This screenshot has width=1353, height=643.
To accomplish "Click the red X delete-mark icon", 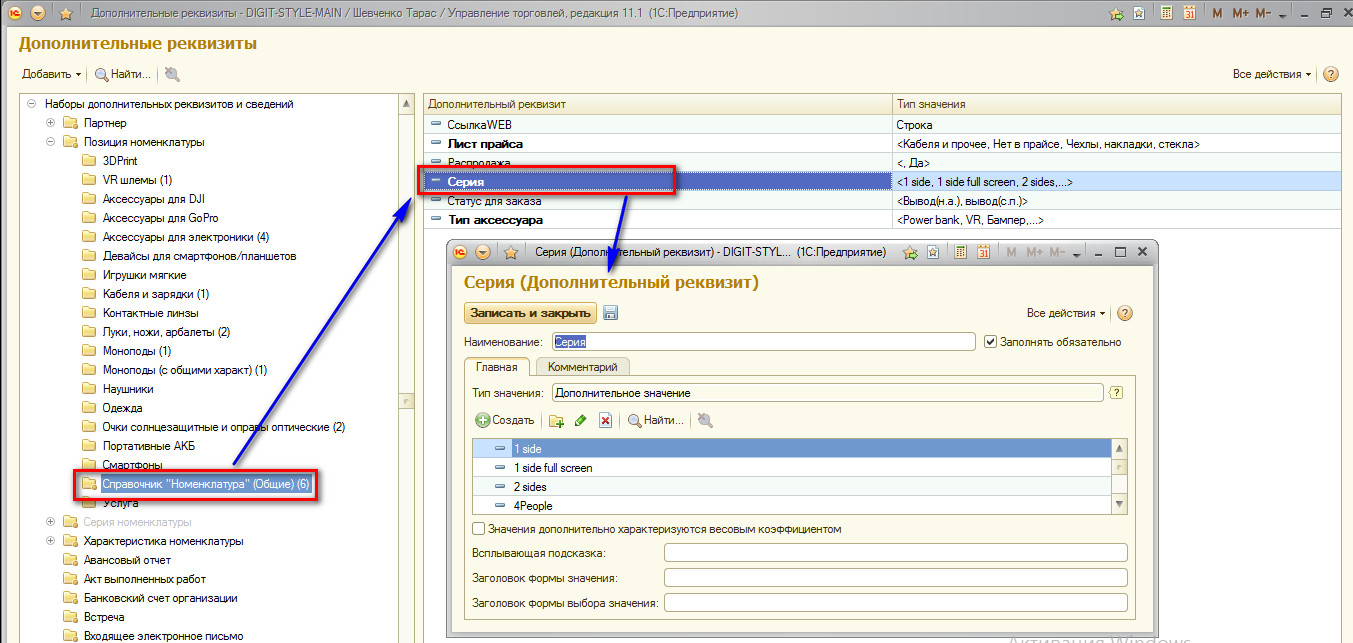I will [x=605, y=421].
